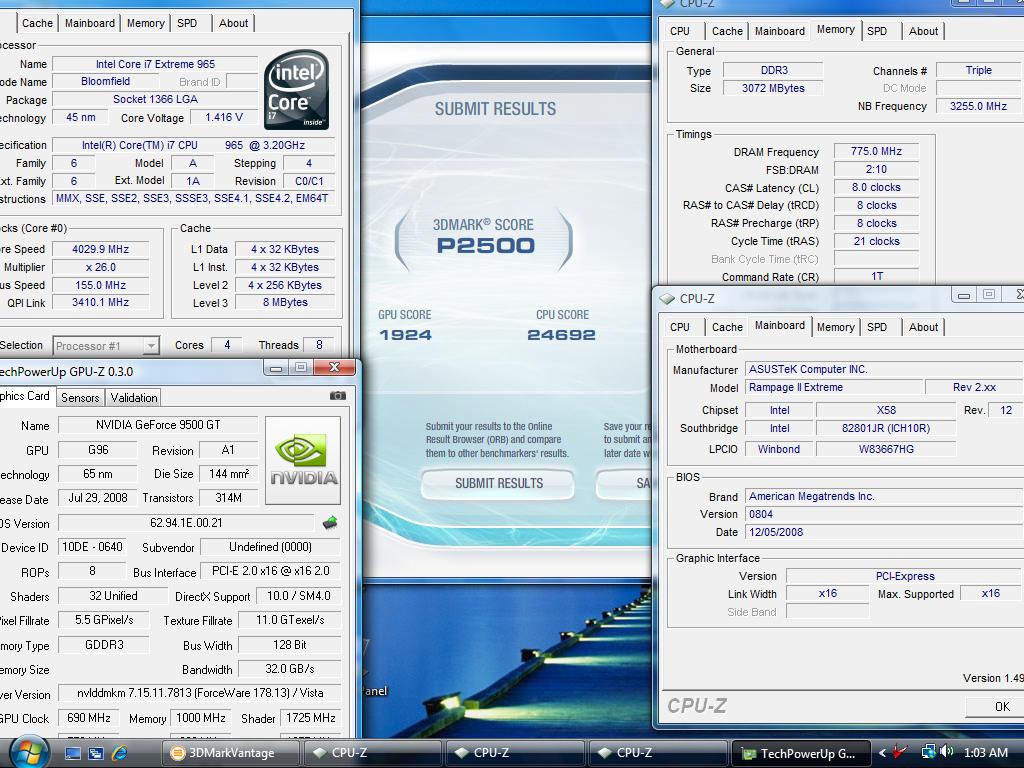Click motherboard model Rampage II Extreme
1024x768 pixels.
[835, 387]
